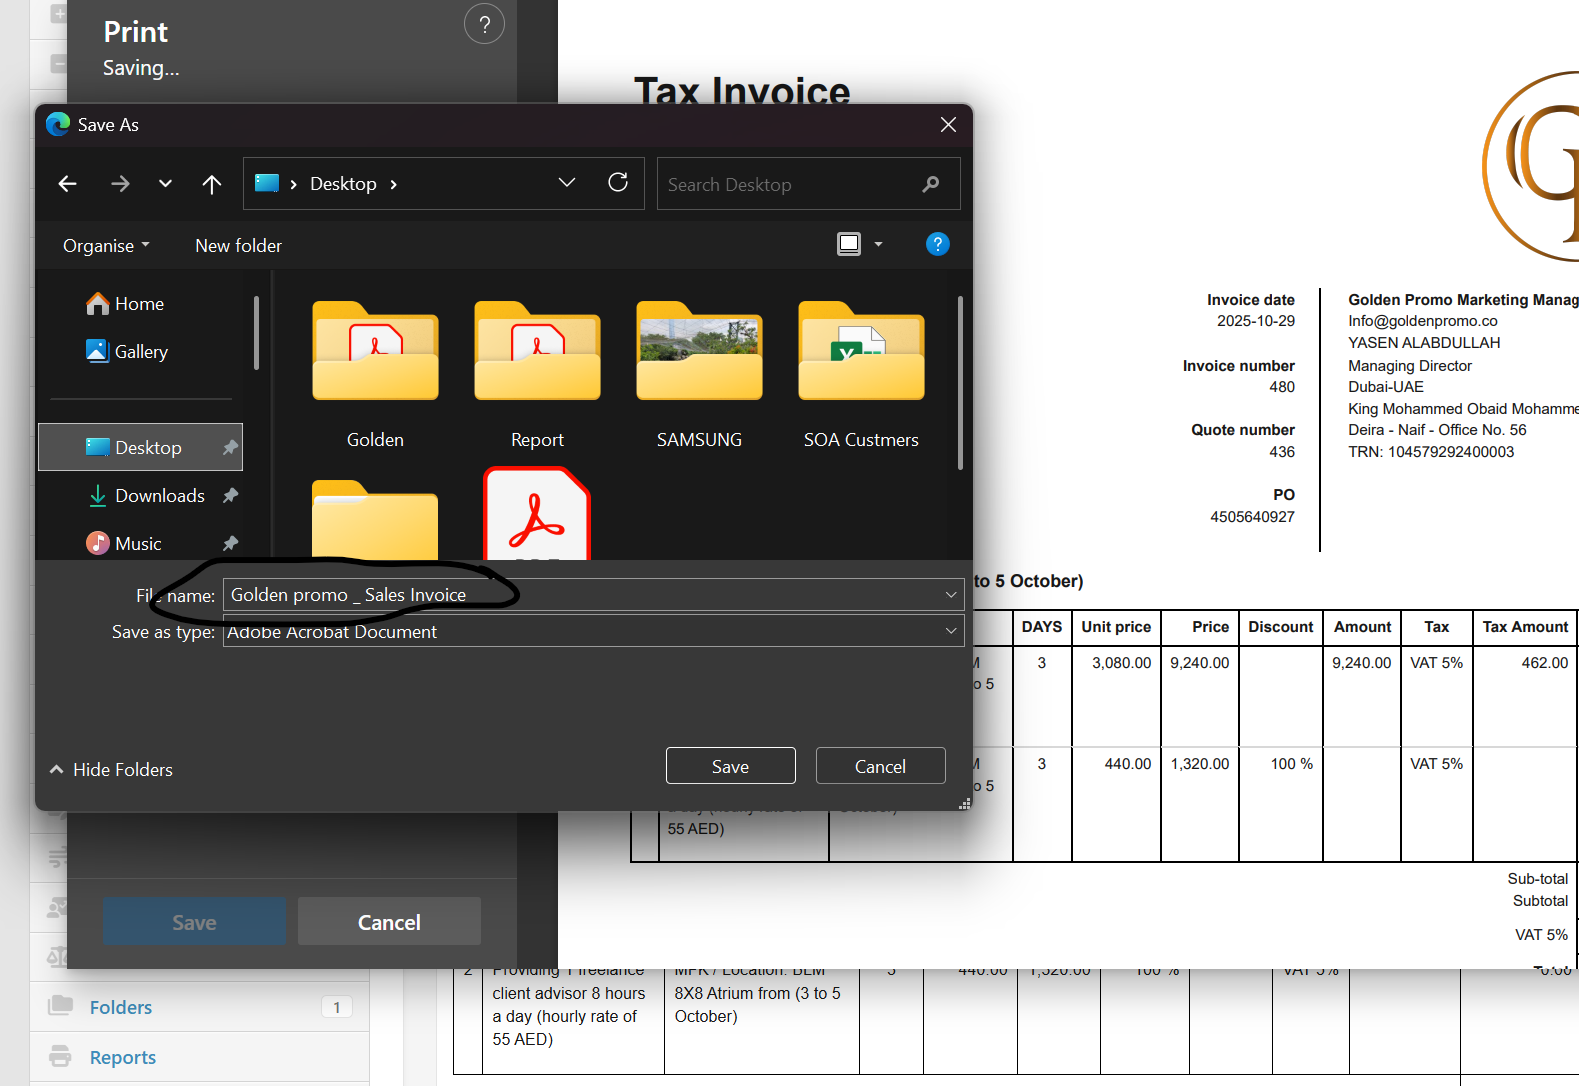
Task: Click Save in Save As dialog
Action: [731, 766]
